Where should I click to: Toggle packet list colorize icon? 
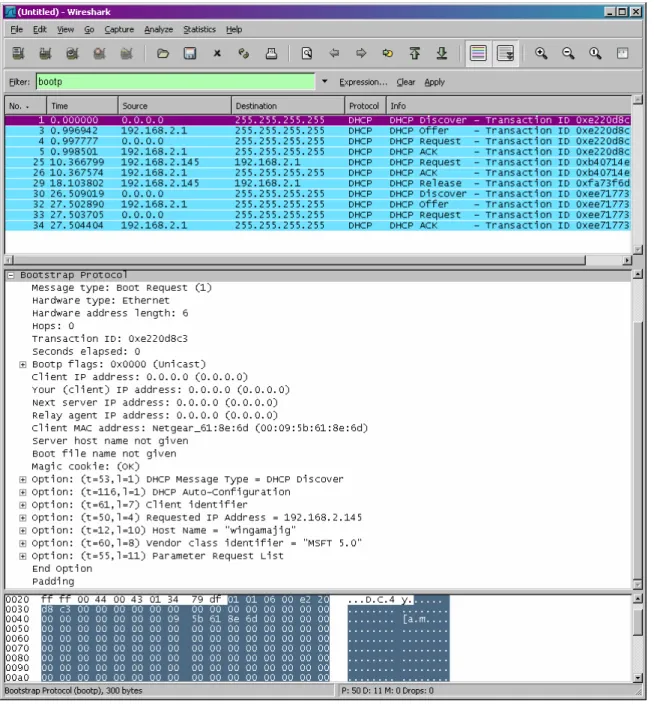[x=478, y=53]
